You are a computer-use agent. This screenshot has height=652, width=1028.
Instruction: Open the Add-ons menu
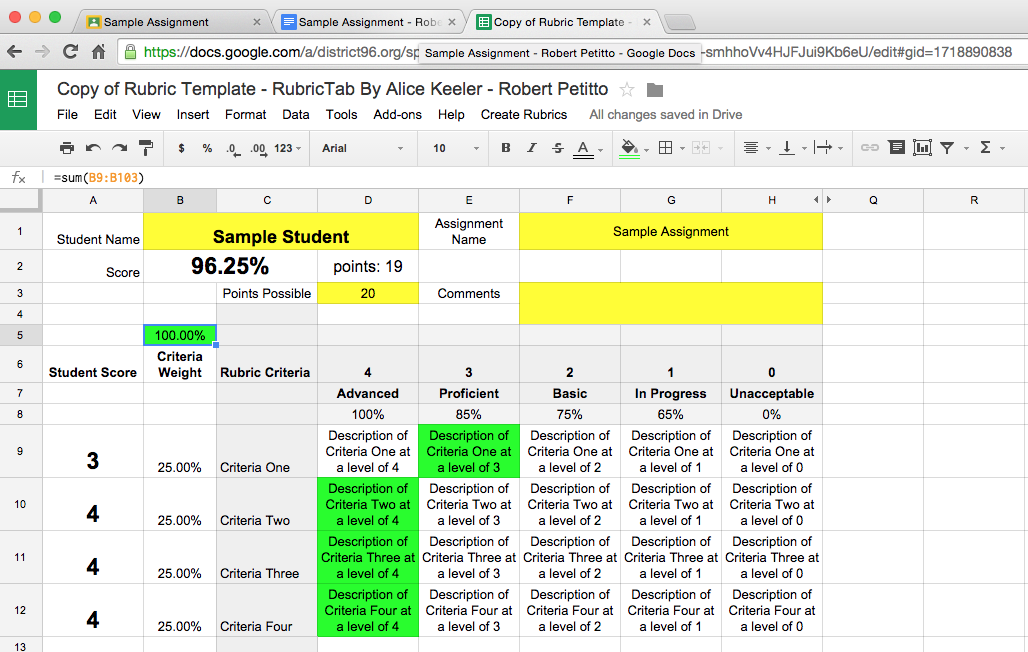tap(397, 114)
